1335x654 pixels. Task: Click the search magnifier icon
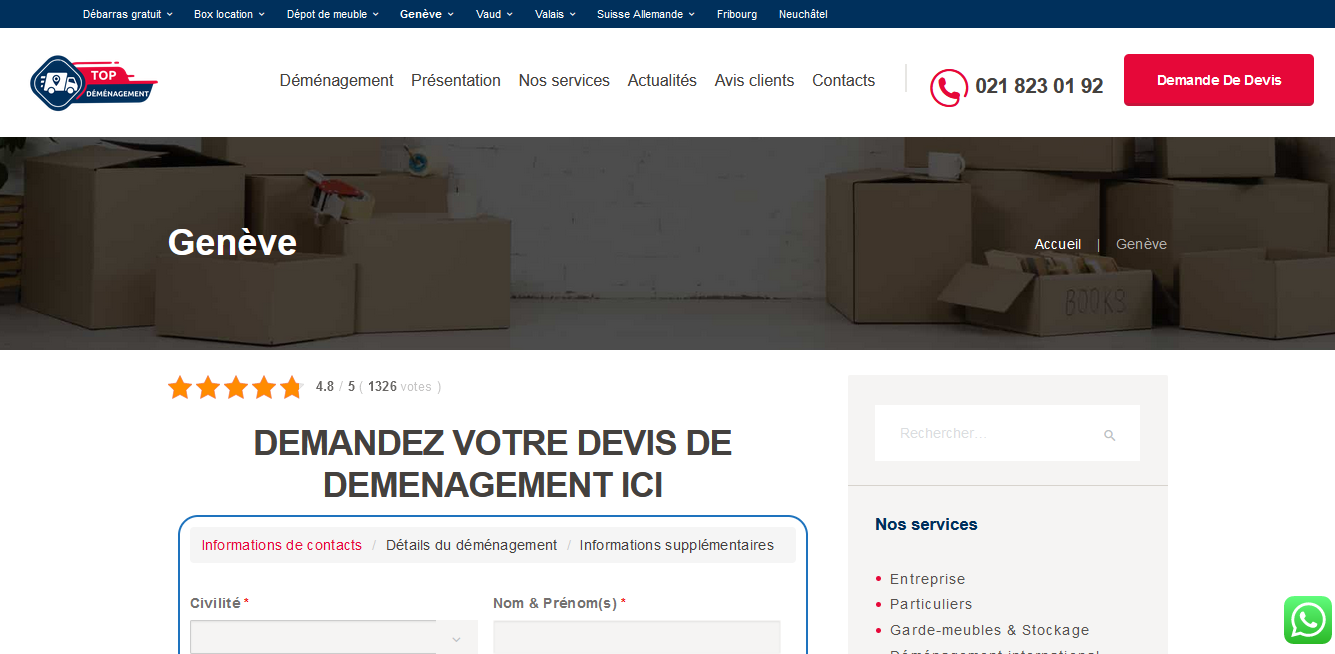(1109, 435)
